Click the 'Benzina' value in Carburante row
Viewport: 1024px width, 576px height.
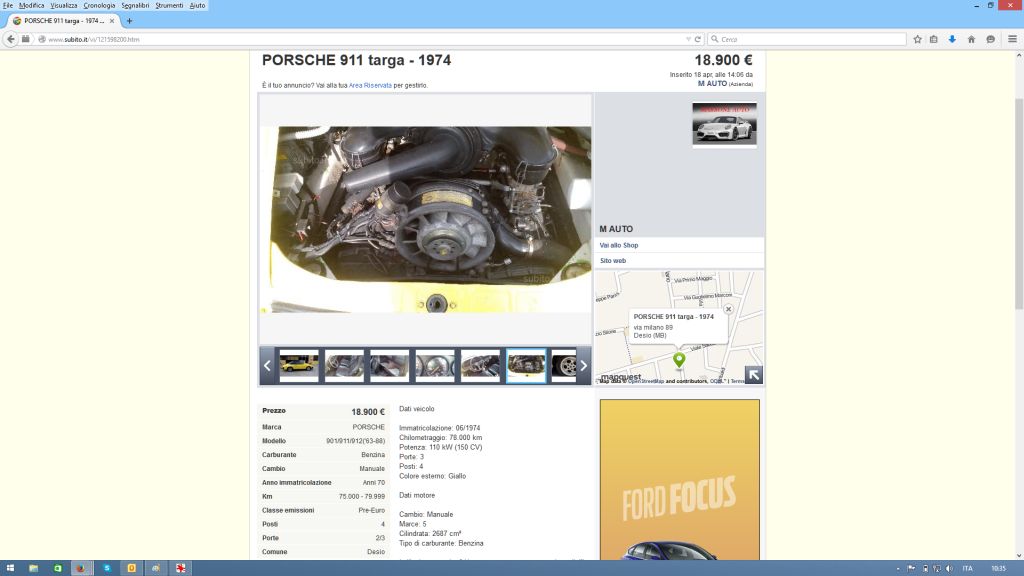click(x=373, y=455)
